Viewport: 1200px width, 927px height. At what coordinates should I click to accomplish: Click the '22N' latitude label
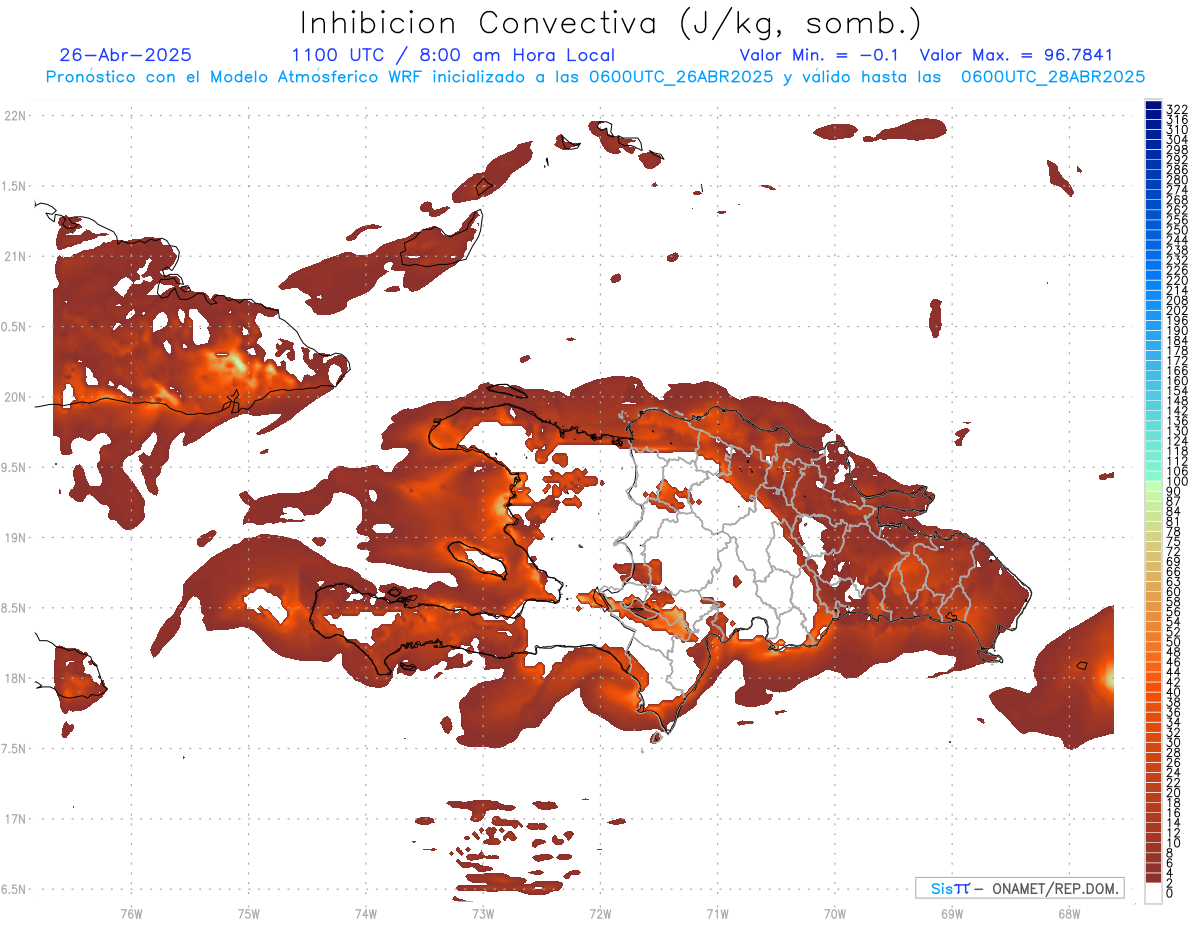(15, 116)
